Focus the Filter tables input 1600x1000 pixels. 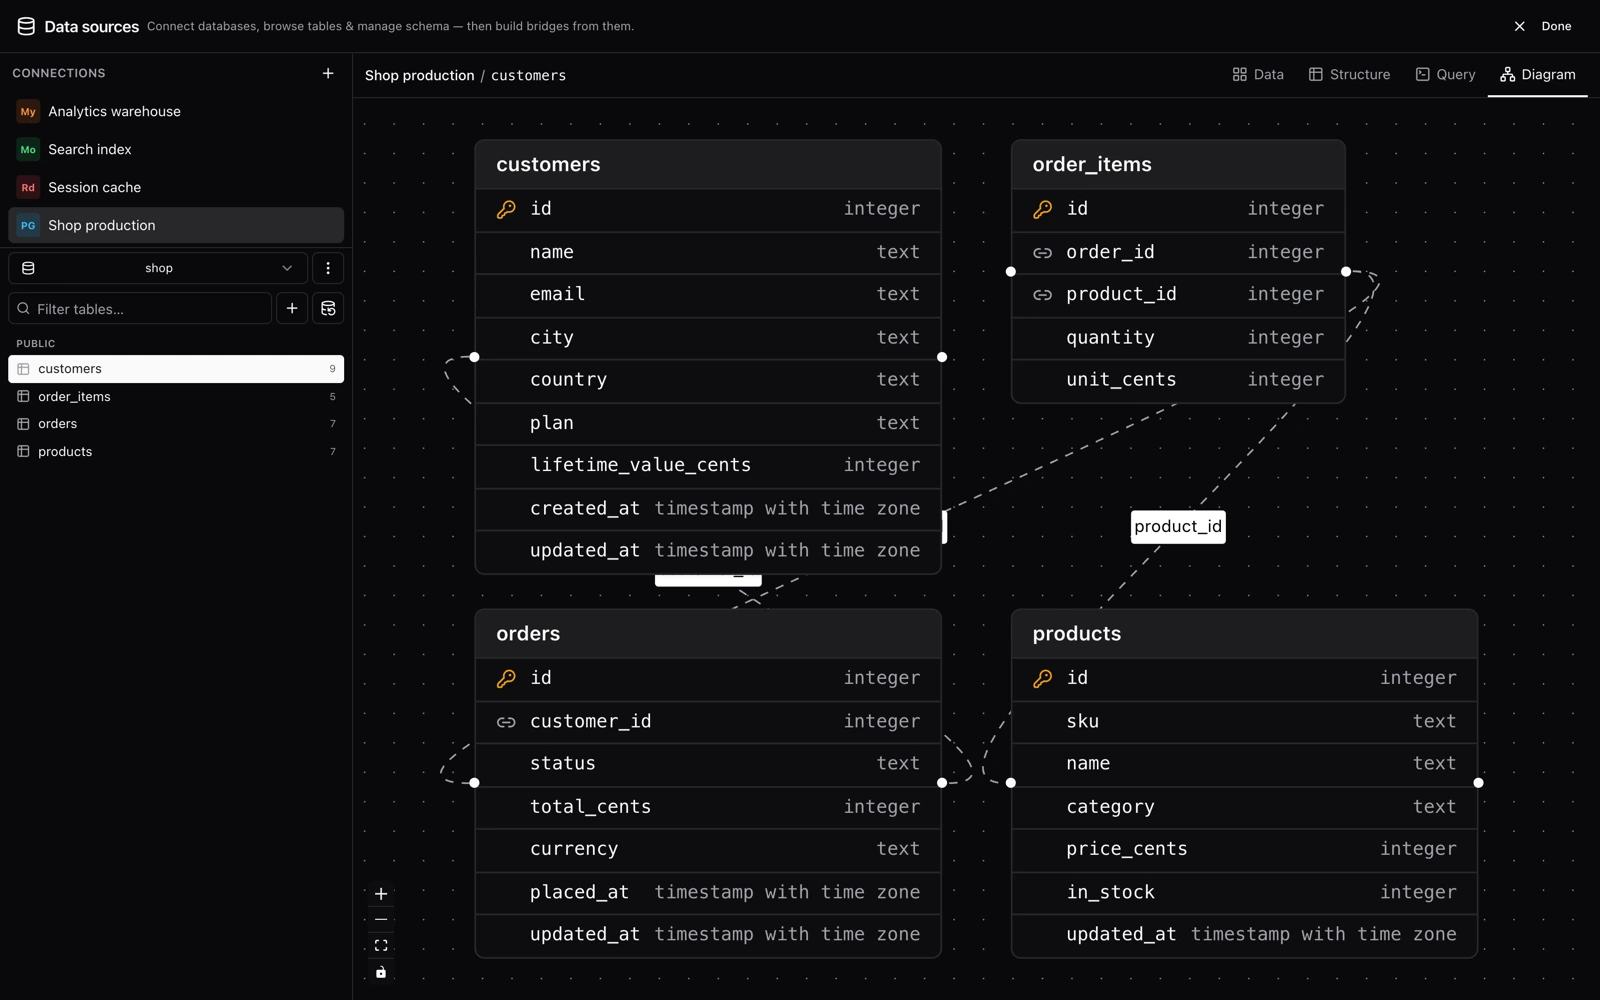pyautogui.click(x=140, y=308)
